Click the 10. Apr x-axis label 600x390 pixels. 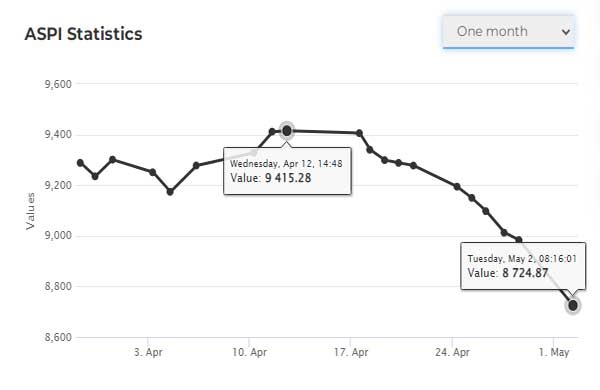[249, 352]
